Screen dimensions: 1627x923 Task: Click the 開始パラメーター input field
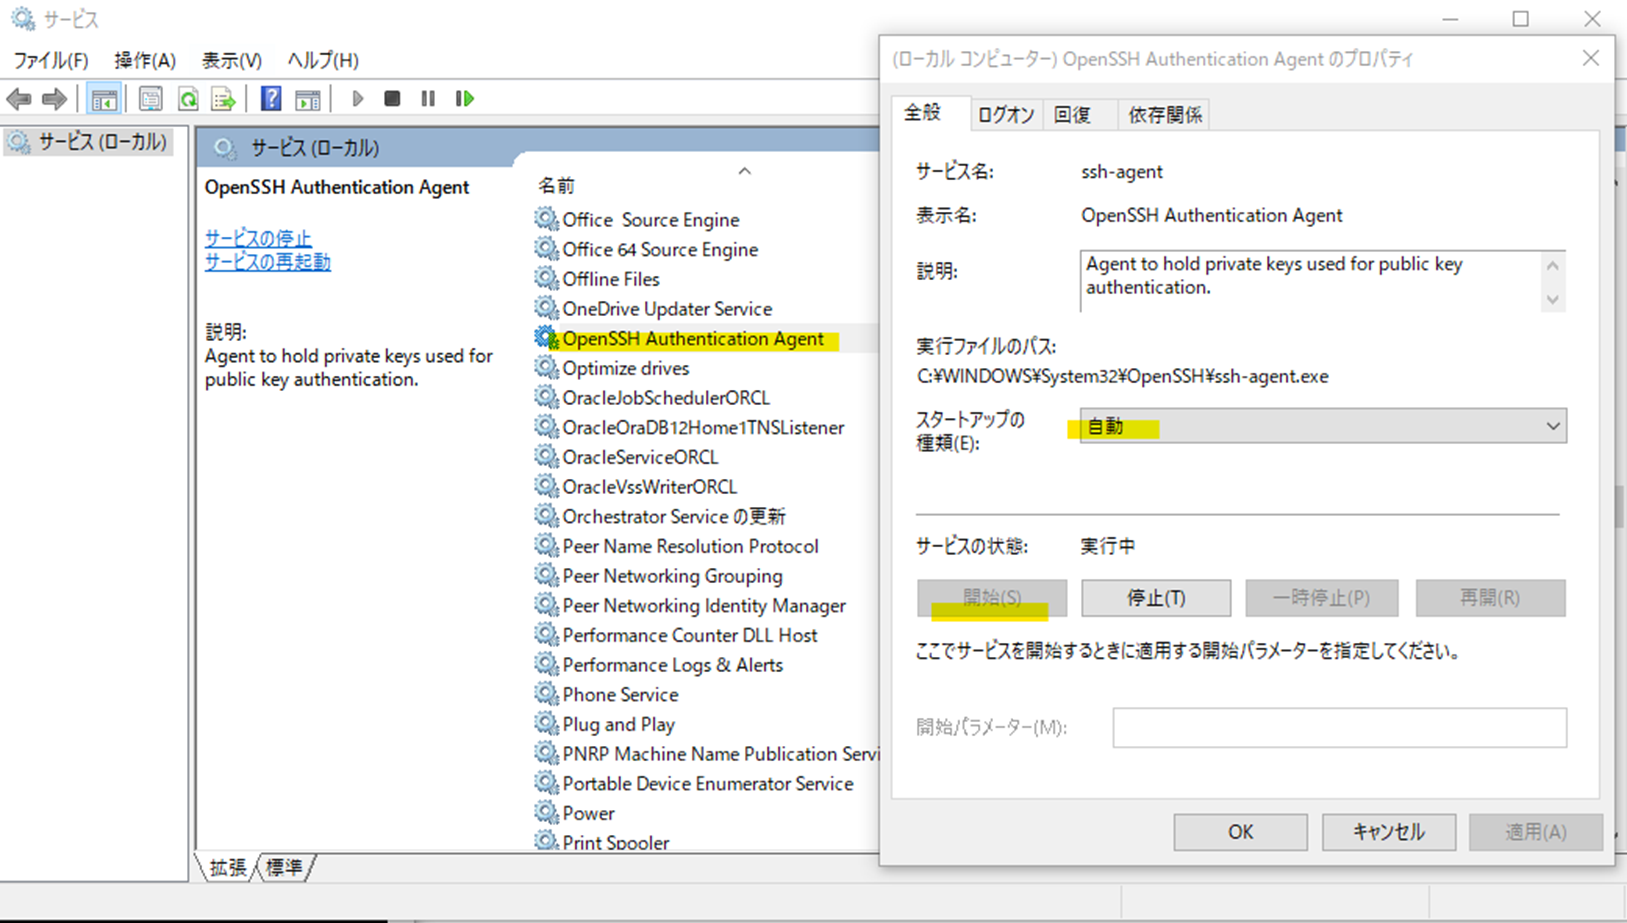tap(1339, 727)
